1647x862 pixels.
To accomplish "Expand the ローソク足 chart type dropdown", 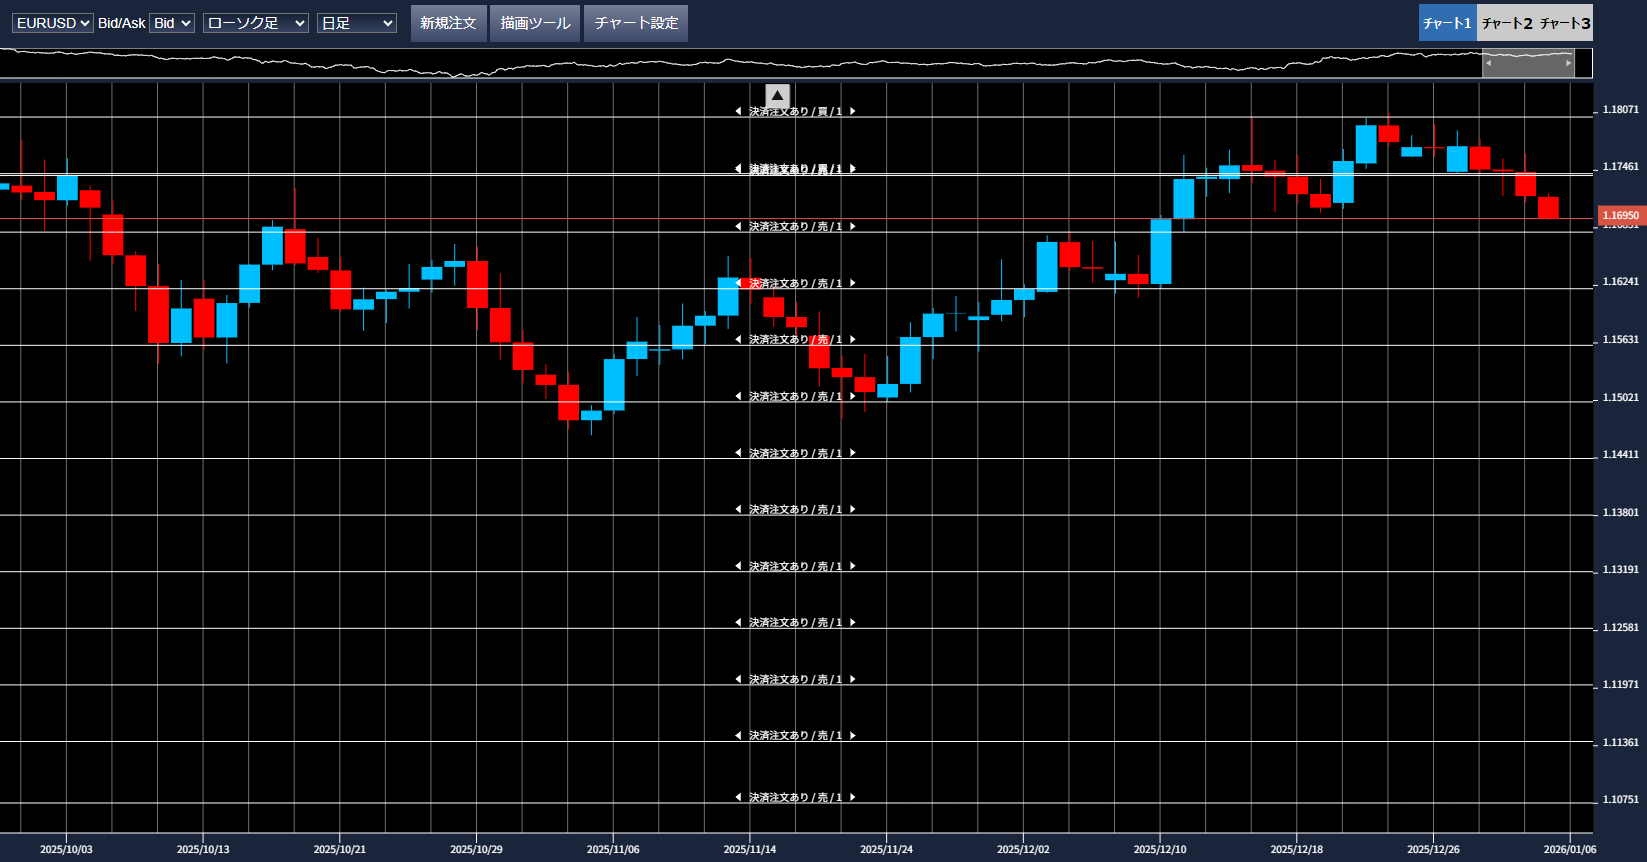I will point(255,23).
